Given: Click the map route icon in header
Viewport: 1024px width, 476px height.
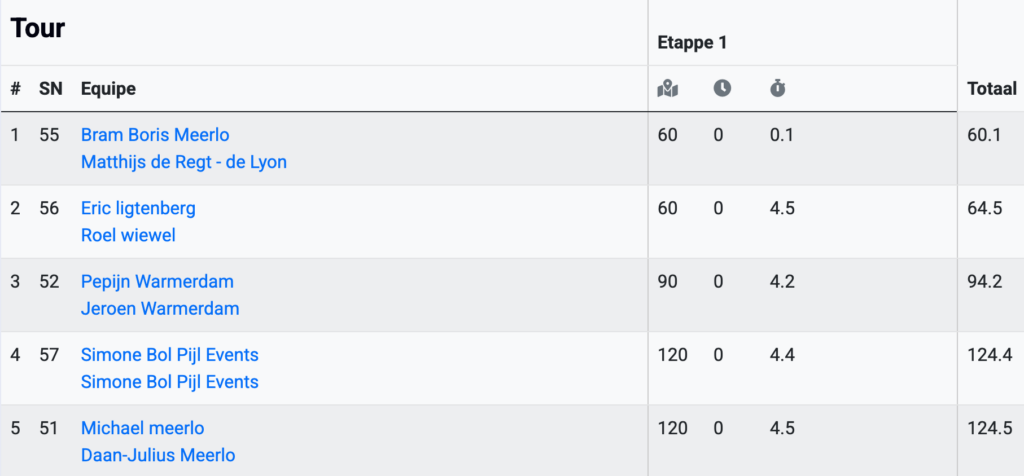Looking at the screenshot, I should [x=667, y=89].
